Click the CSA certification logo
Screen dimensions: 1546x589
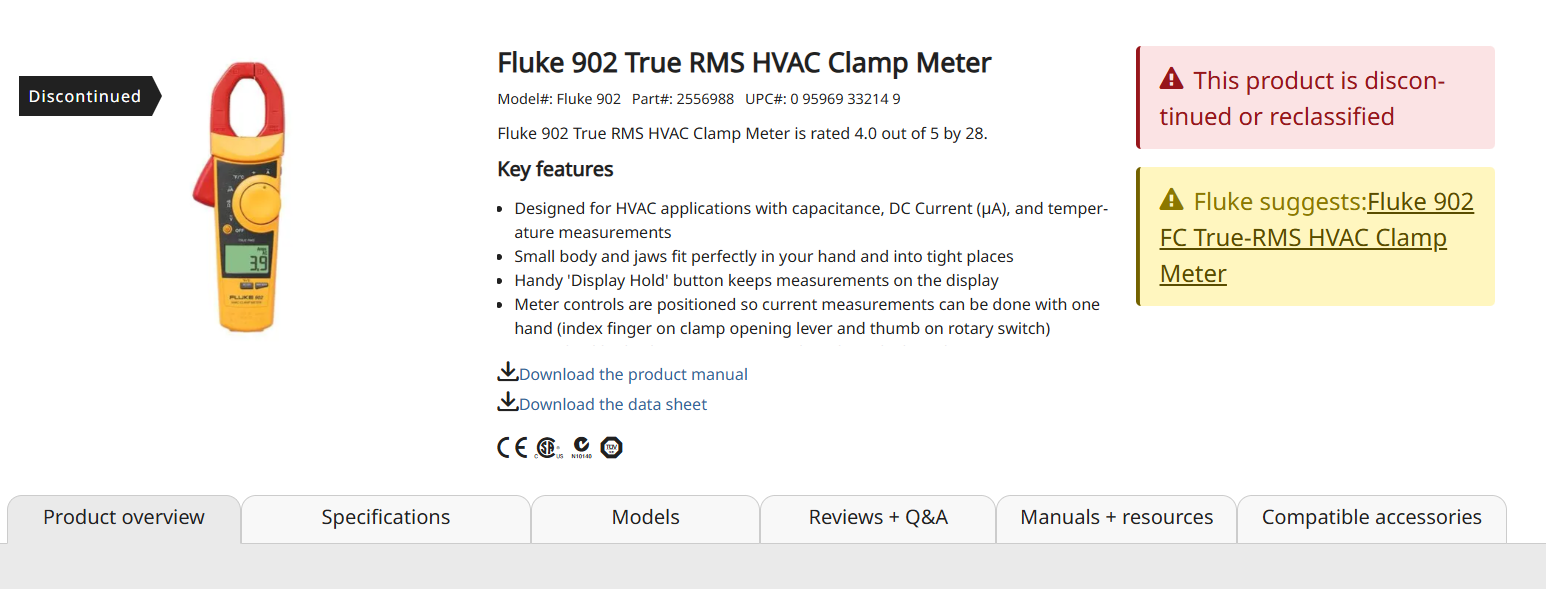tap(547, 448)
